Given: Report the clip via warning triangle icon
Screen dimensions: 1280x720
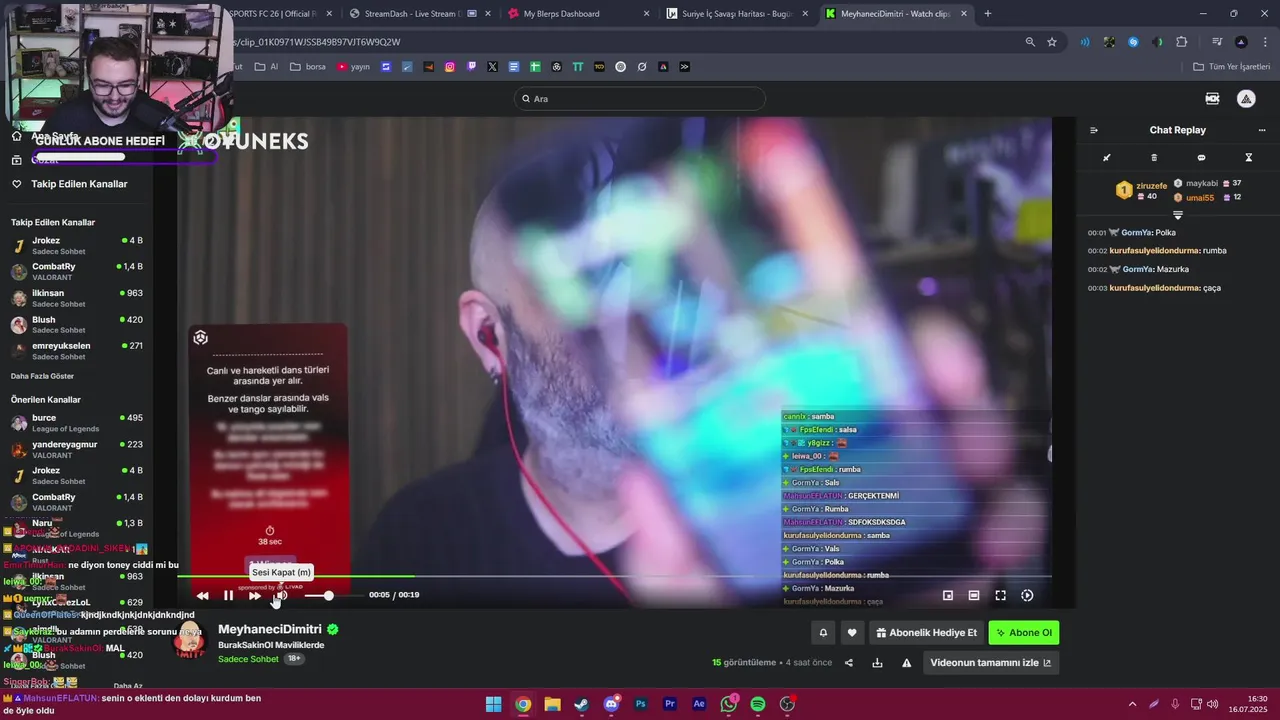Looking at the screenshot, I should pyautogui.click(x=907, y=663).
